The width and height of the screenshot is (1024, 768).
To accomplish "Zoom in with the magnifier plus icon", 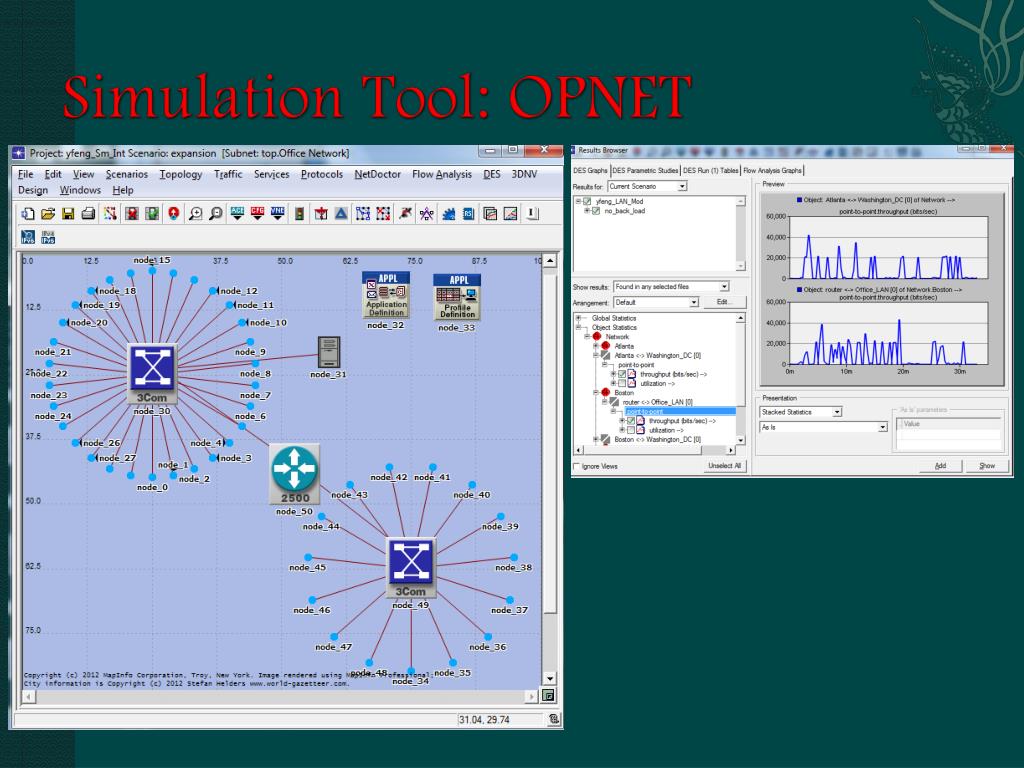I will point(195,214).
